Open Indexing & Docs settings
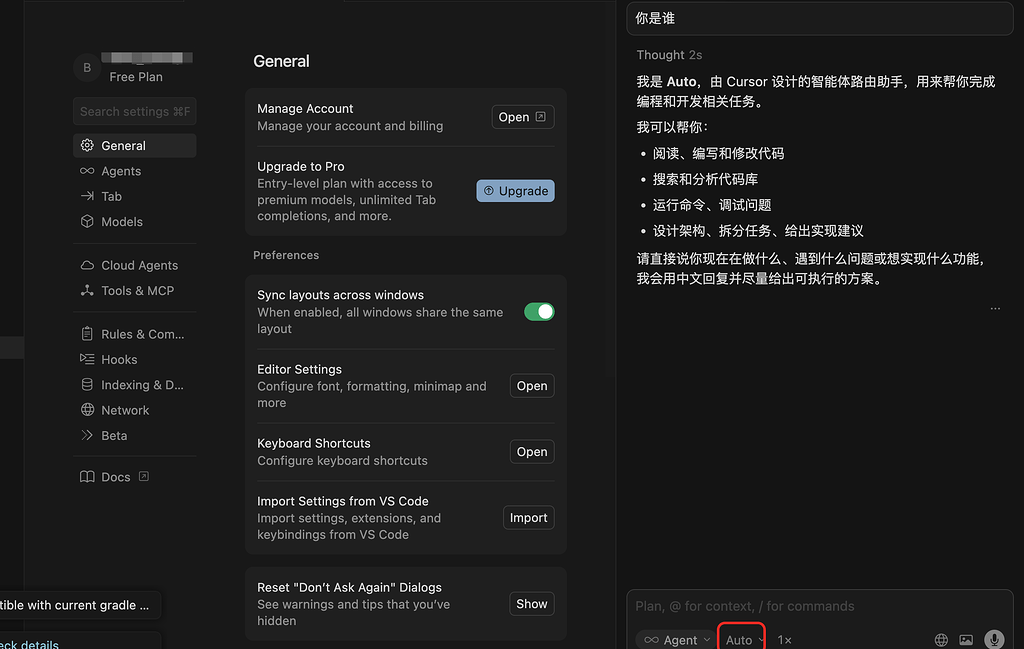This screenshot has height=649, width=1024. [135, 385]
